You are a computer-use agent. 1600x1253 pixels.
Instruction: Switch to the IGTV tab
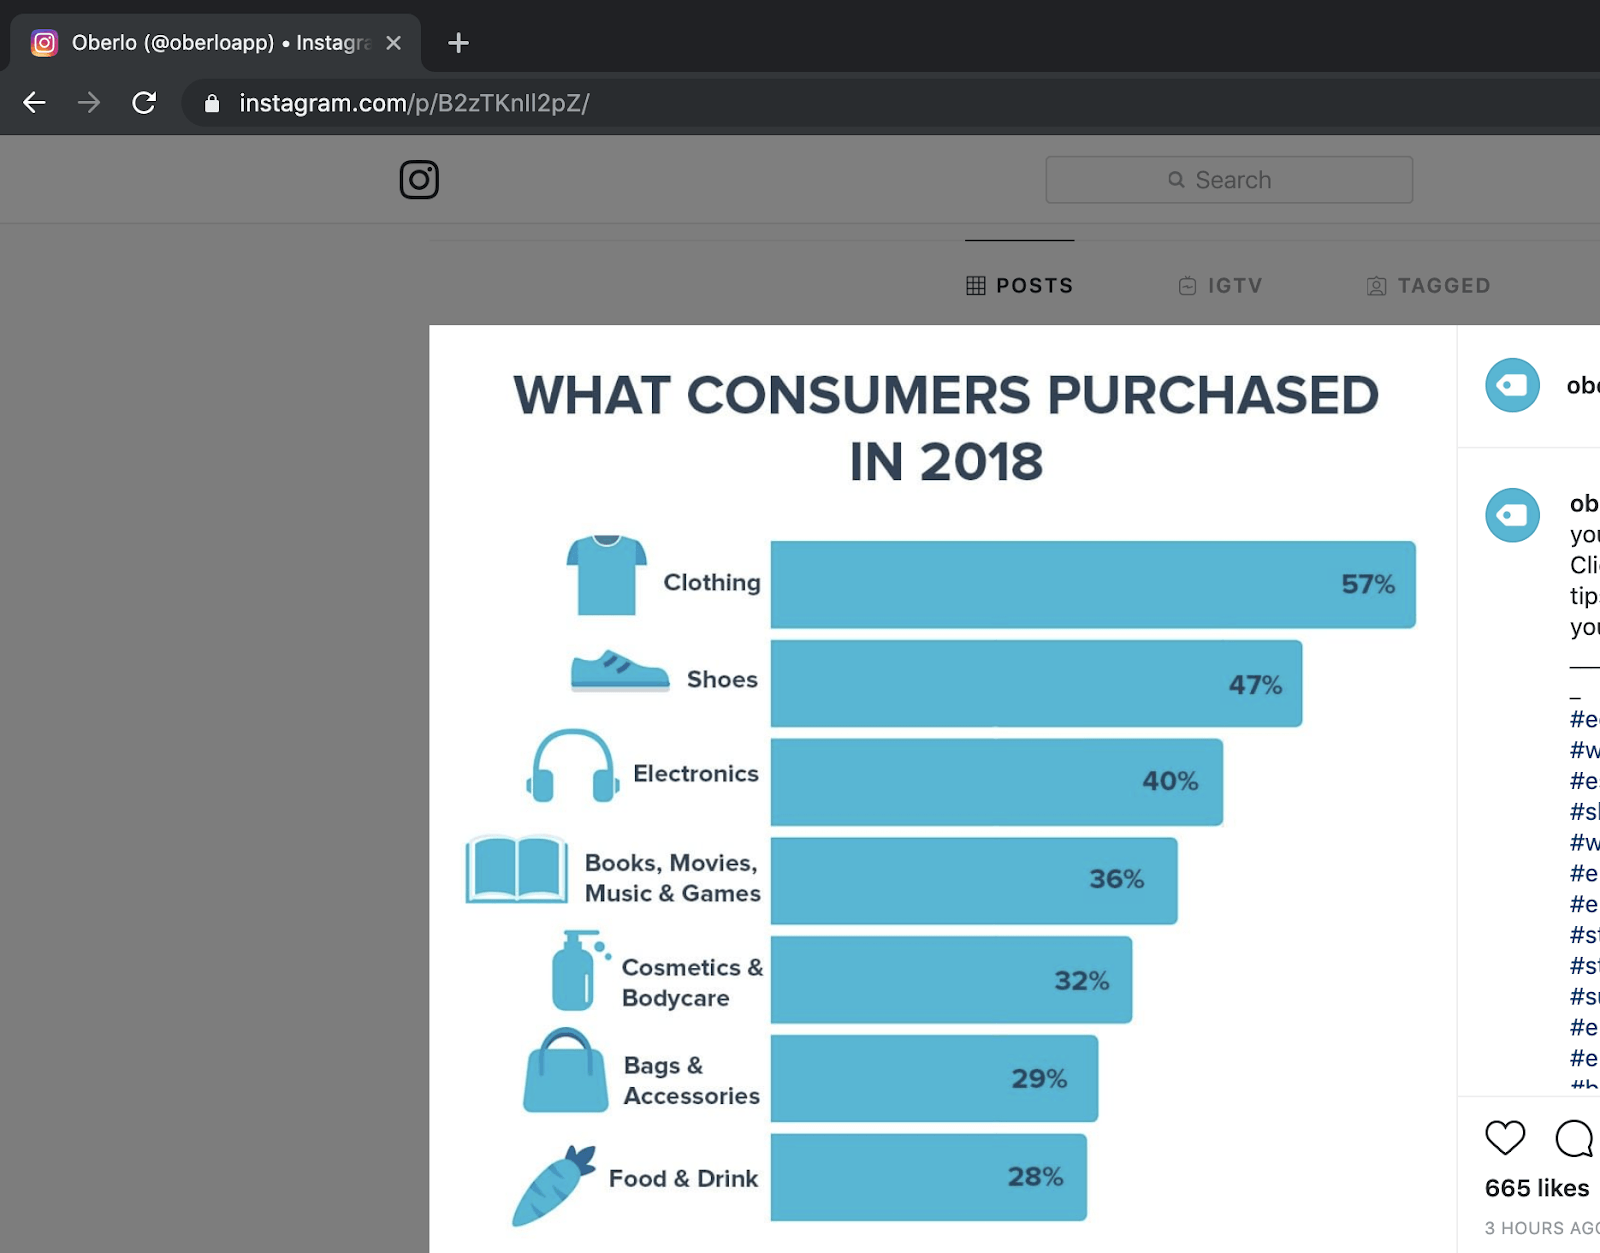1220,286
